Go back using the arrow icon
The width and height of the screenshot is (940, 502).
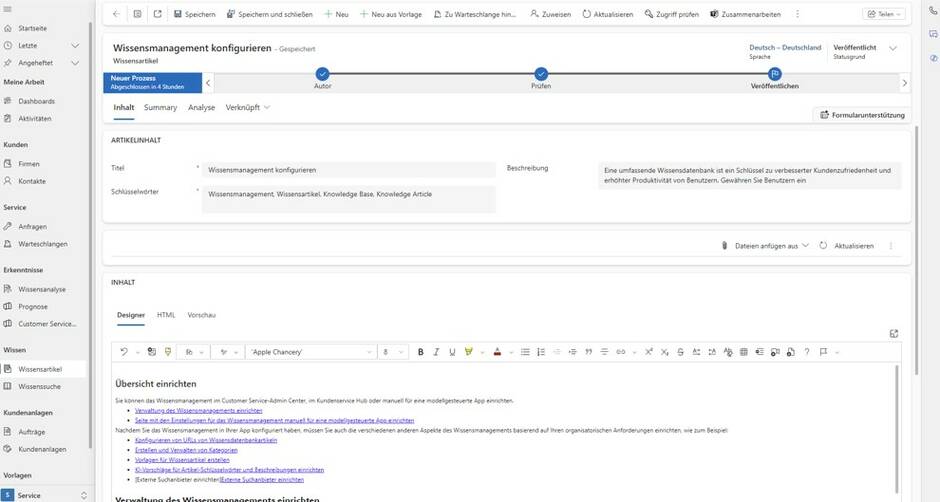tap(116, 14)
